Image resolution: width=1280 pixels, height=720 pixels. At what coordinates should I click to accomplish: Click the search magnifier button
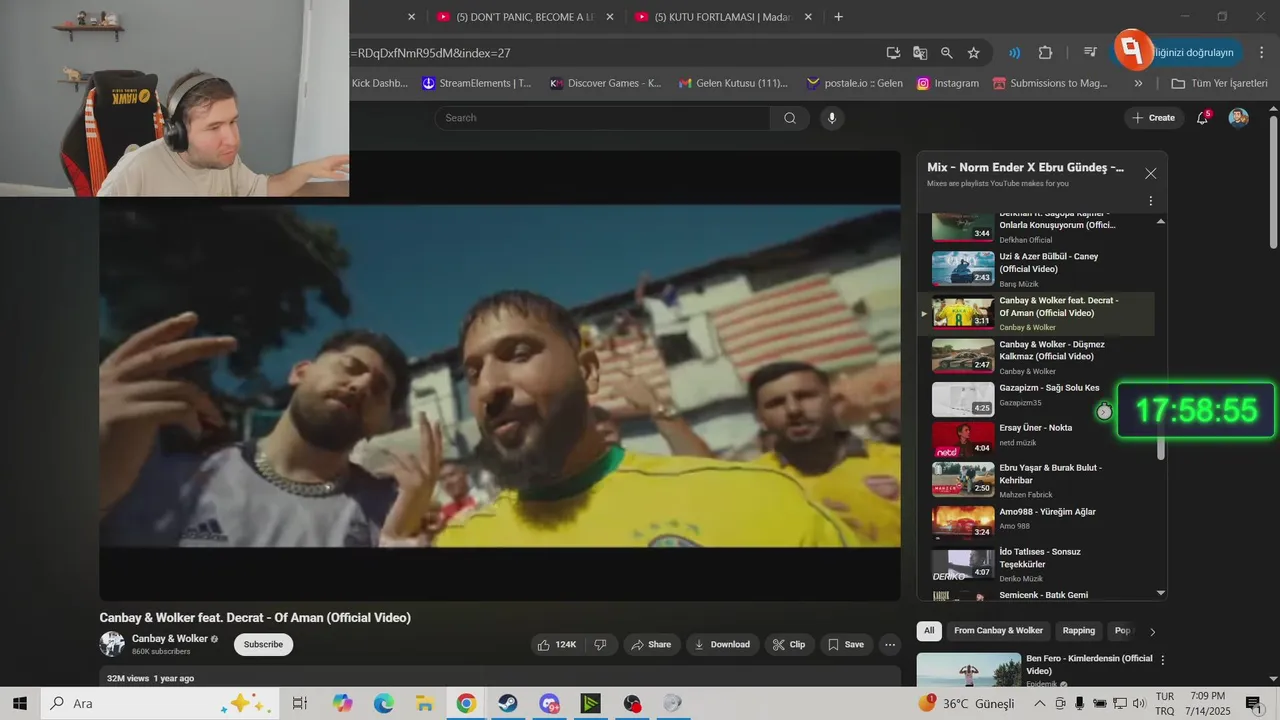[x=790, y=118]
